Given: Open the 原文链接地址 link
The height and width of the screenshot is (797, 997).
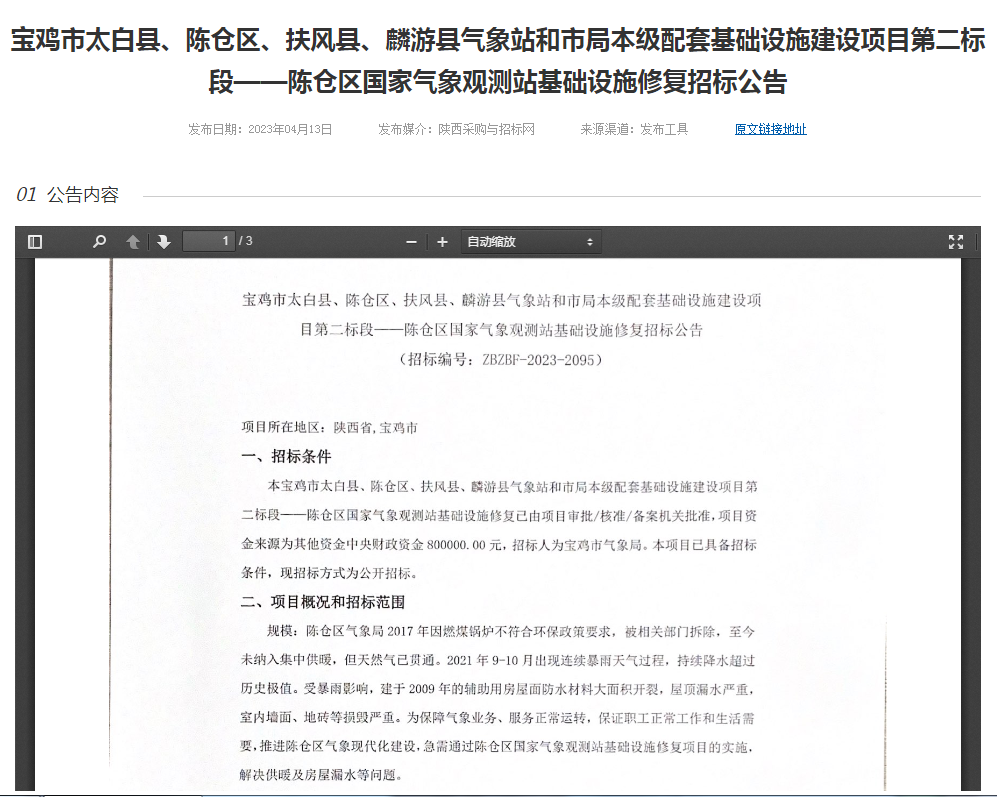Looking at the screenshot, I should 771,129.
